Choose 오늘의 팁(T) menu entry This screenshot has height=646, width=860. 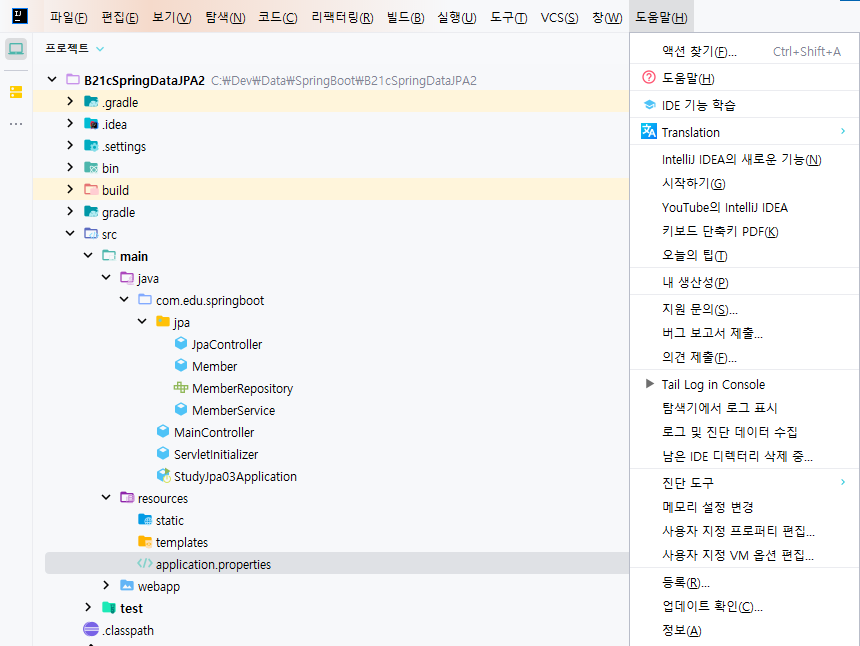744,256
